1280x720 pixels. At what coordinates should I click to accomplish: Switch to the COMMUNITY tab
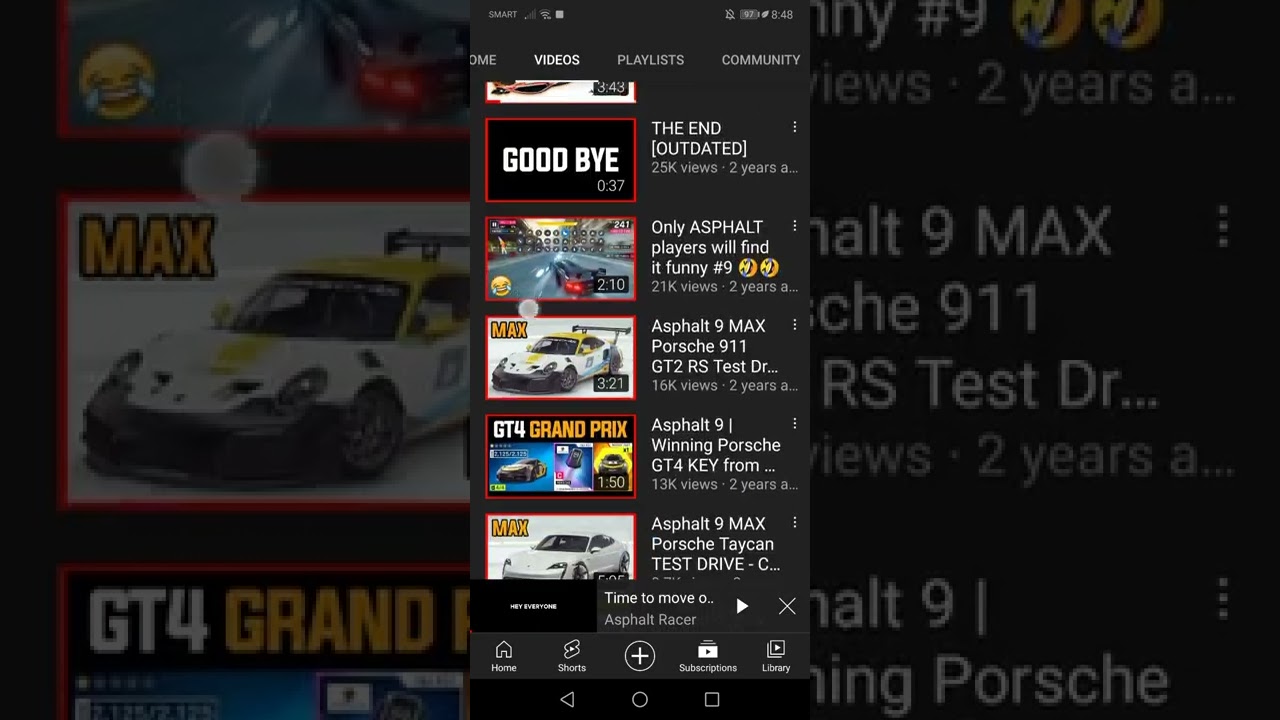point(761,60)
